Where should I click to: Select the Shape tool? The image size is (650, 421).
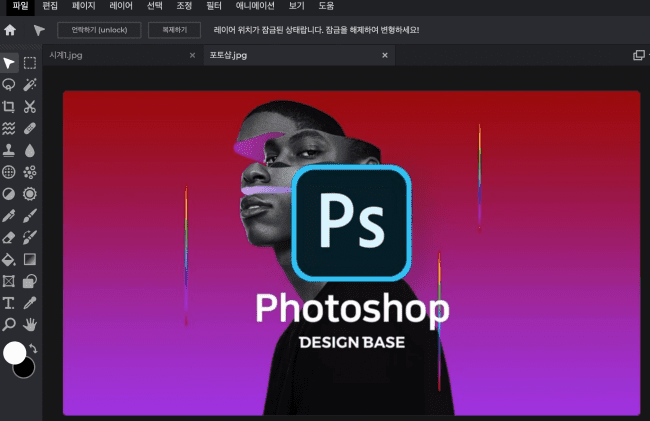(x=30, y=281)
